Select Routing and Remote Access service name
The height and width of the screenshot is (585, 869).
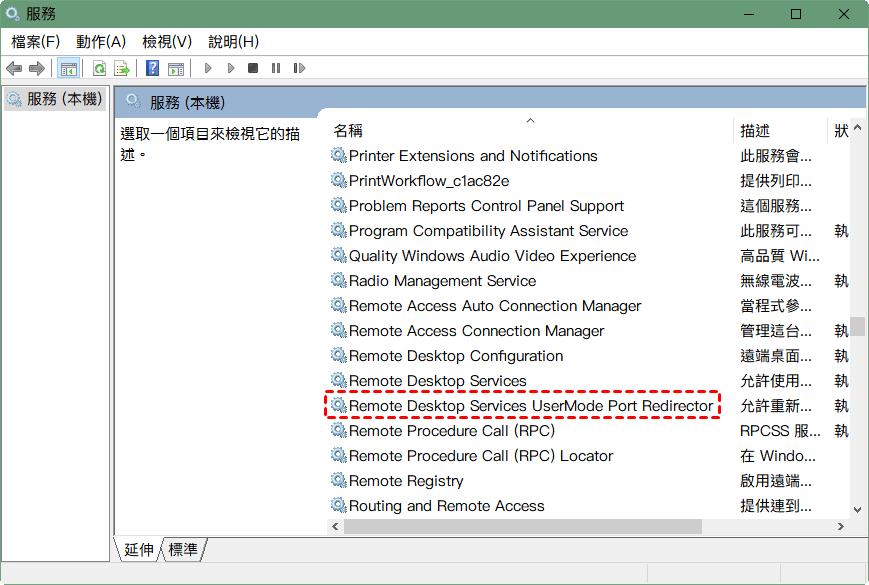pos(446,506)
